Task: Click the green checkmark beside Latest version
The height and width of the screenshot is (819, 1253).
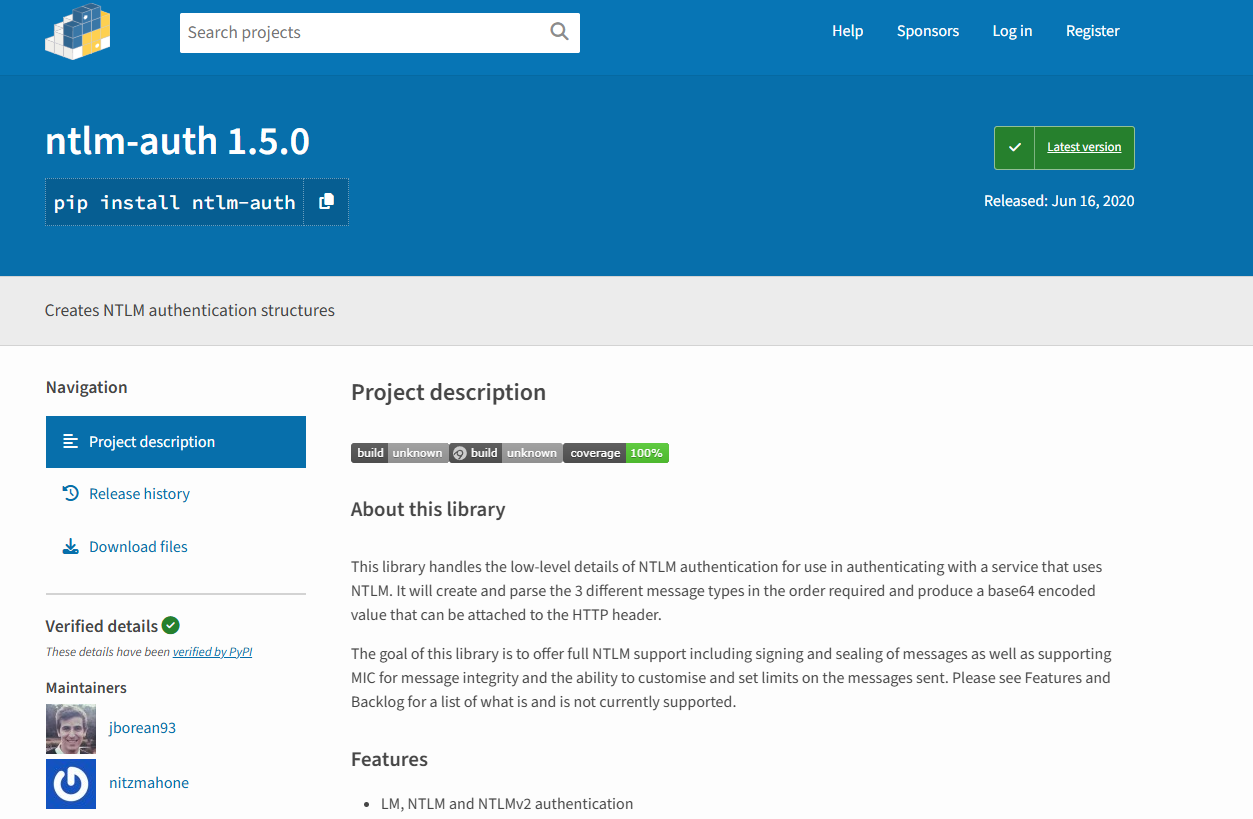Action: [1014, 148]
